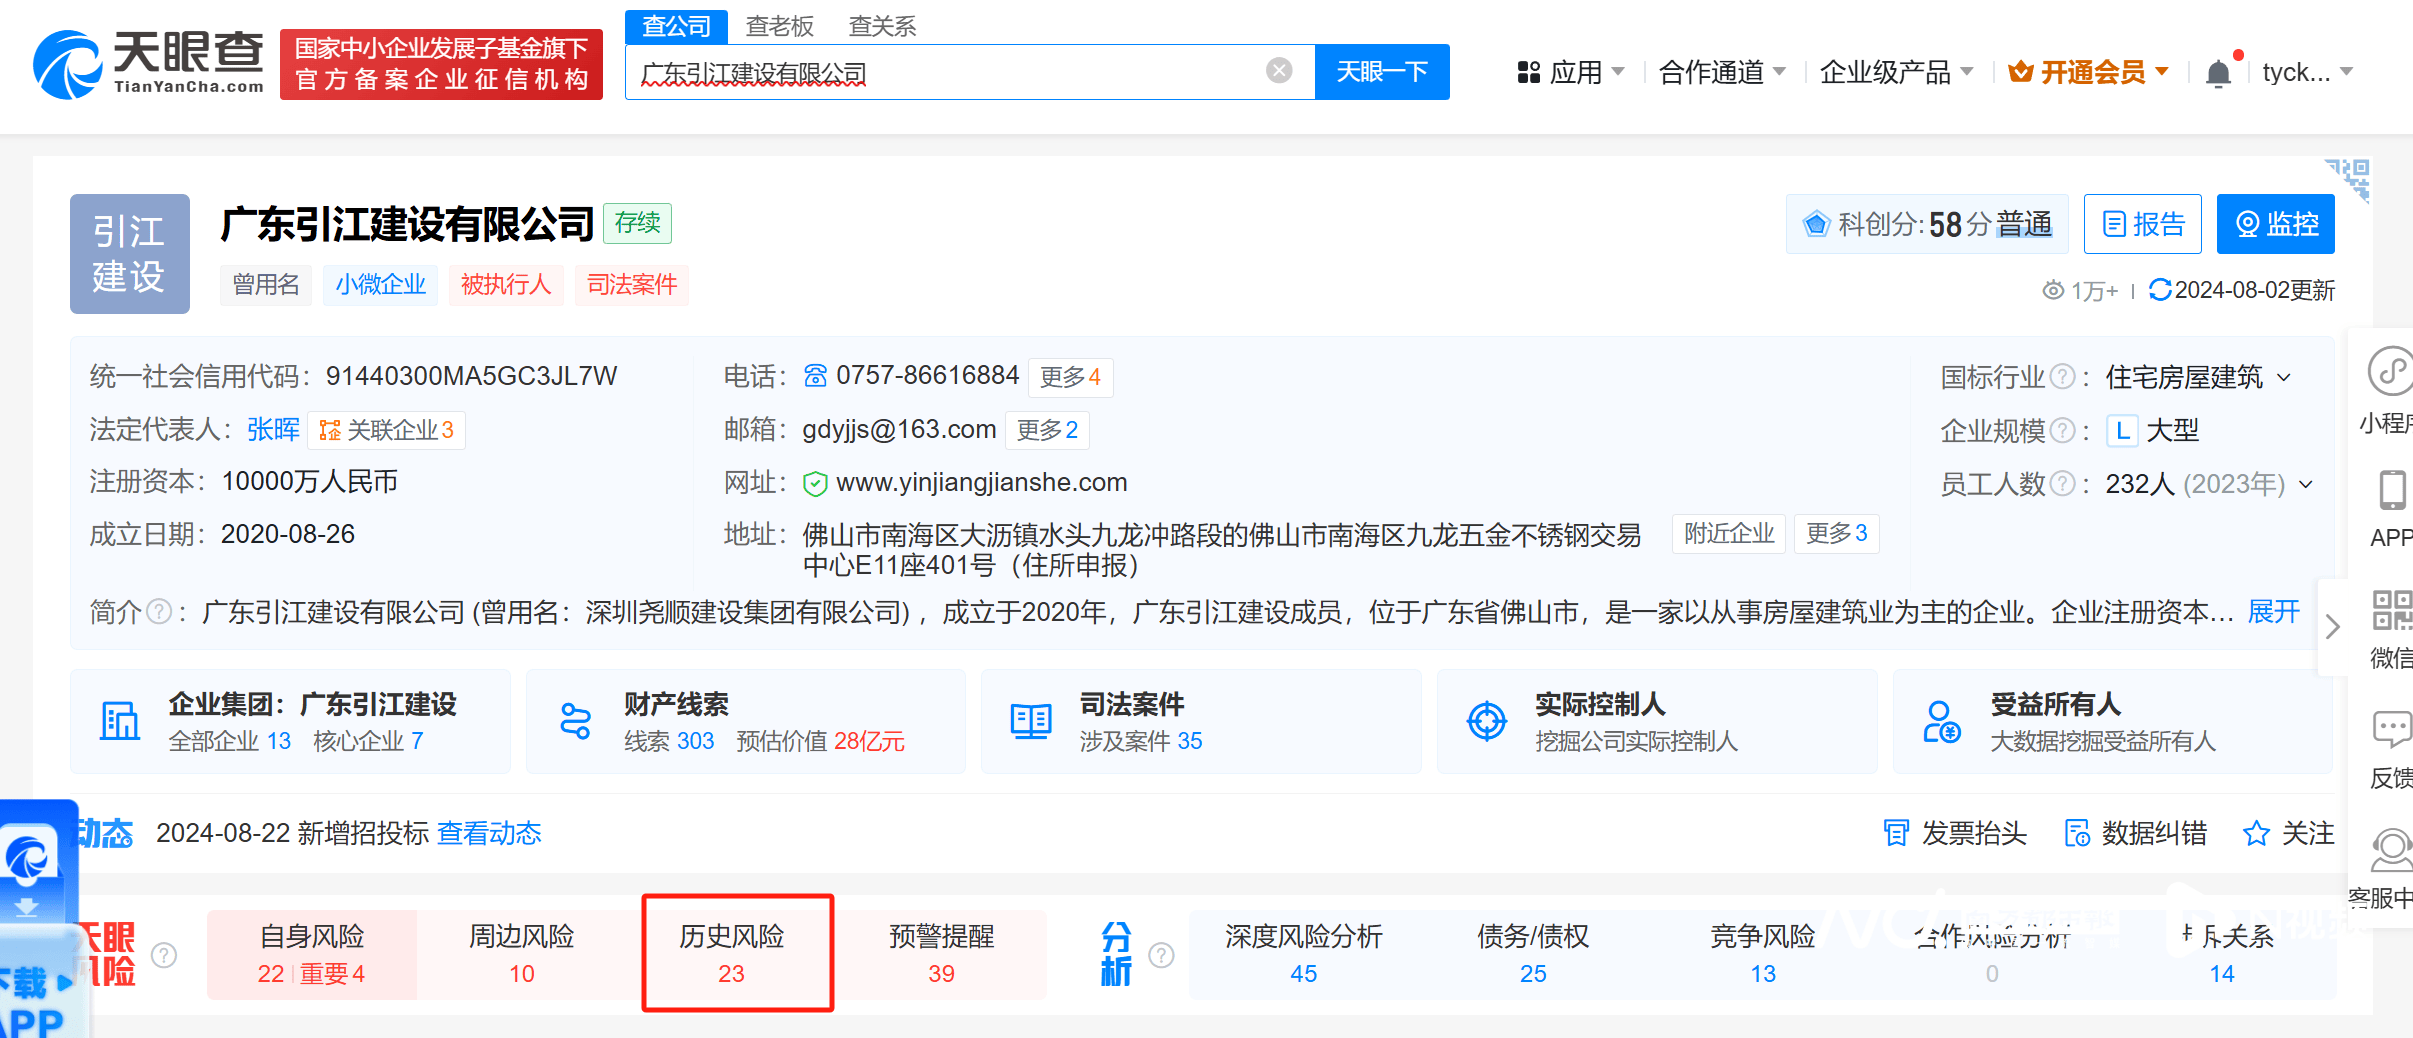The image size is (2413, 1038).
Task: Expand the 住宅房屋建筑 industry chevron
Action: [x=2284, y=378]
